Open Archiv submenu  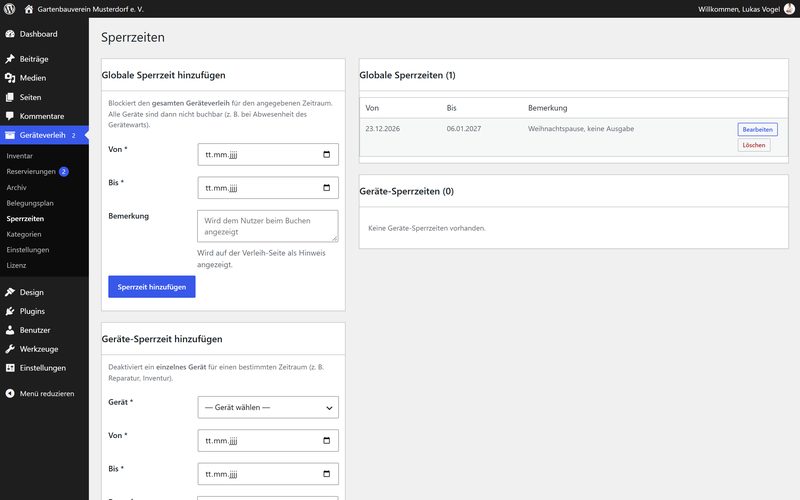point(16,187)
